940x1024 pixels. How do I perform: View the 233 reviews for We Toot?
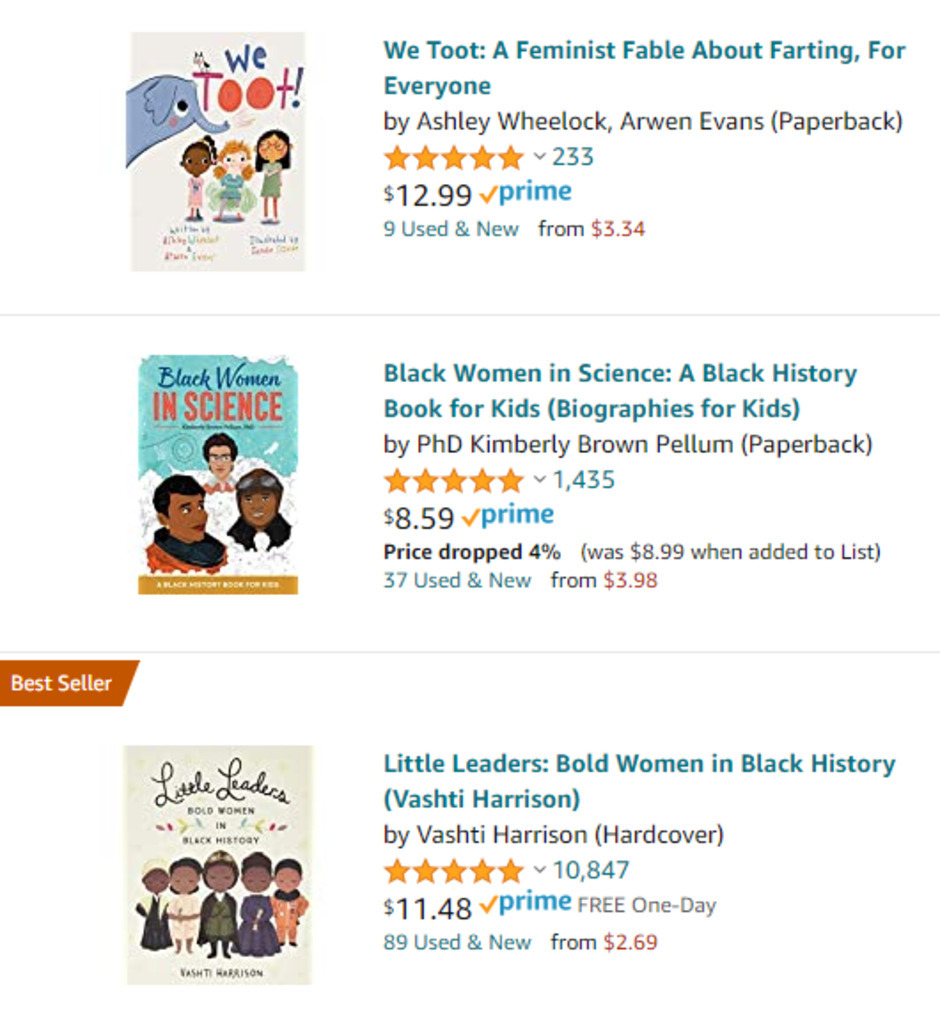[x=573, y=157]
